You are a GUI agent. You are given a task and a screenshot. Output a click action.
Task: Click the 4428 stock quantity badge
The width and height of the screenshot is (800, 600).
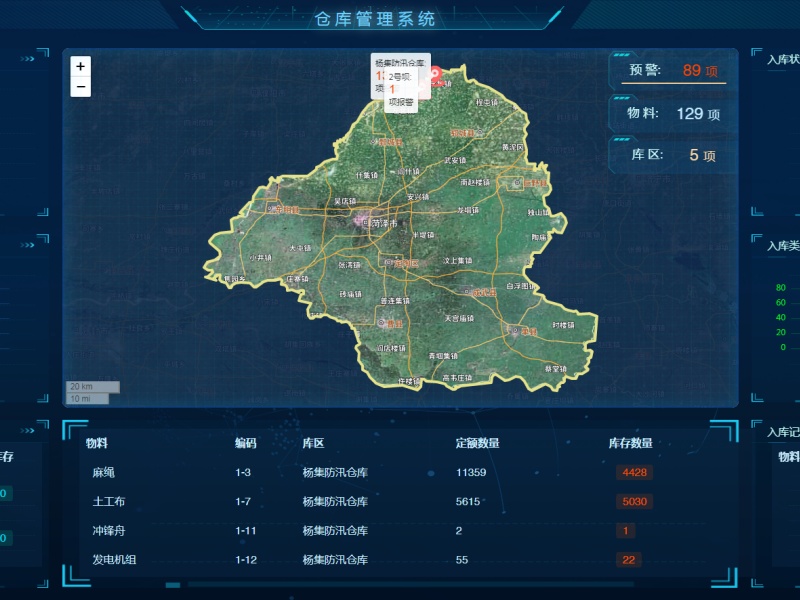tap(633, 472)
